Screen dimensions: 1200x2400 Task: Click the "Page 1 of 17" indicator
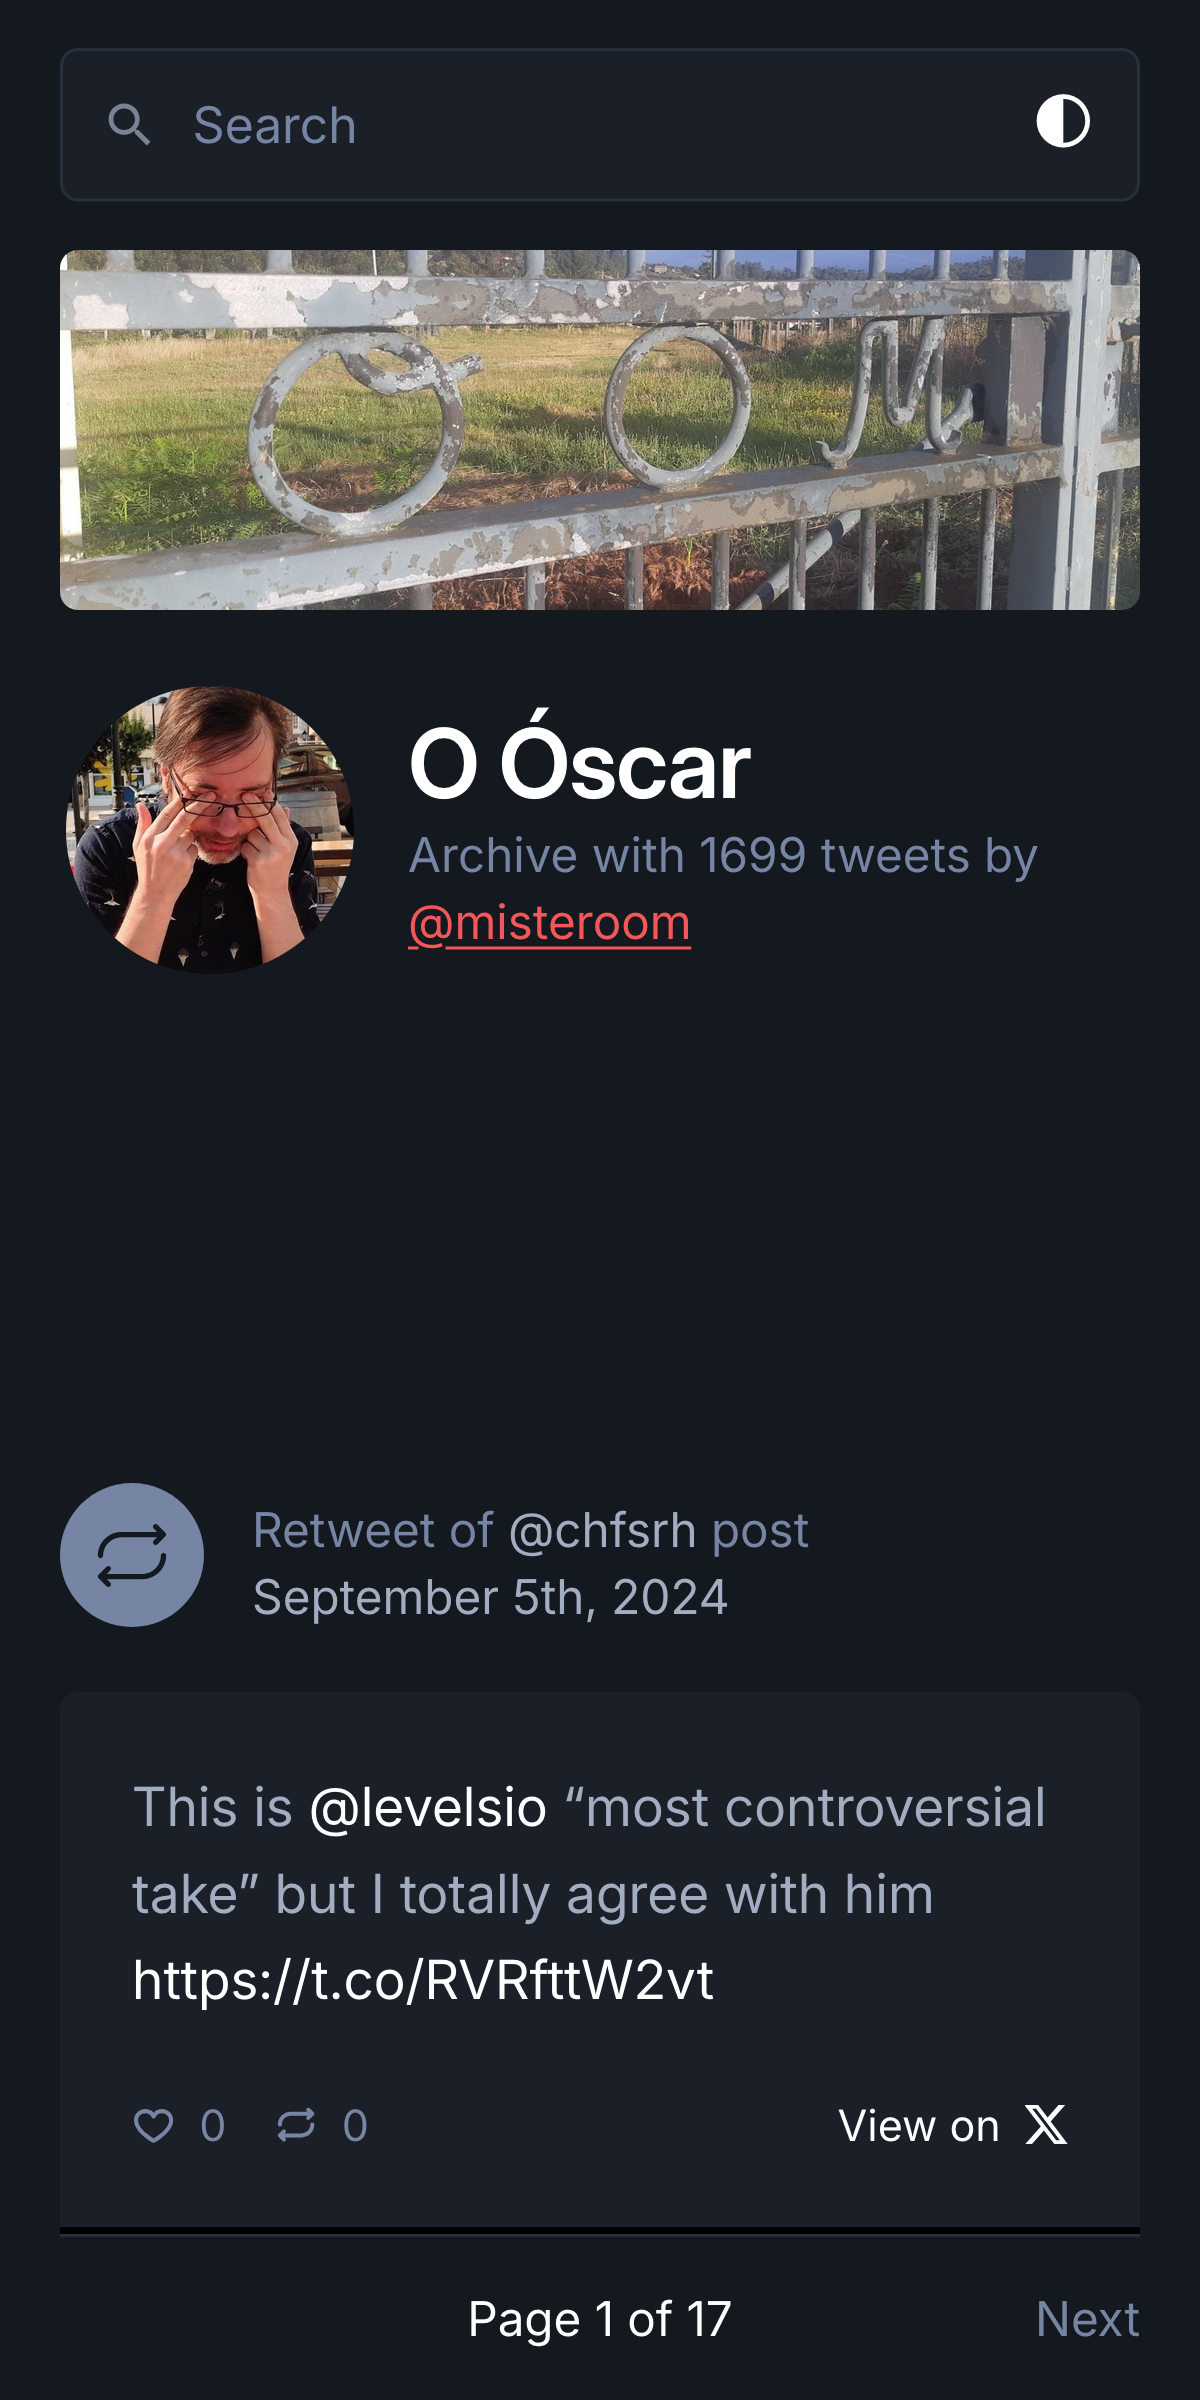[x=600, y=2319]
